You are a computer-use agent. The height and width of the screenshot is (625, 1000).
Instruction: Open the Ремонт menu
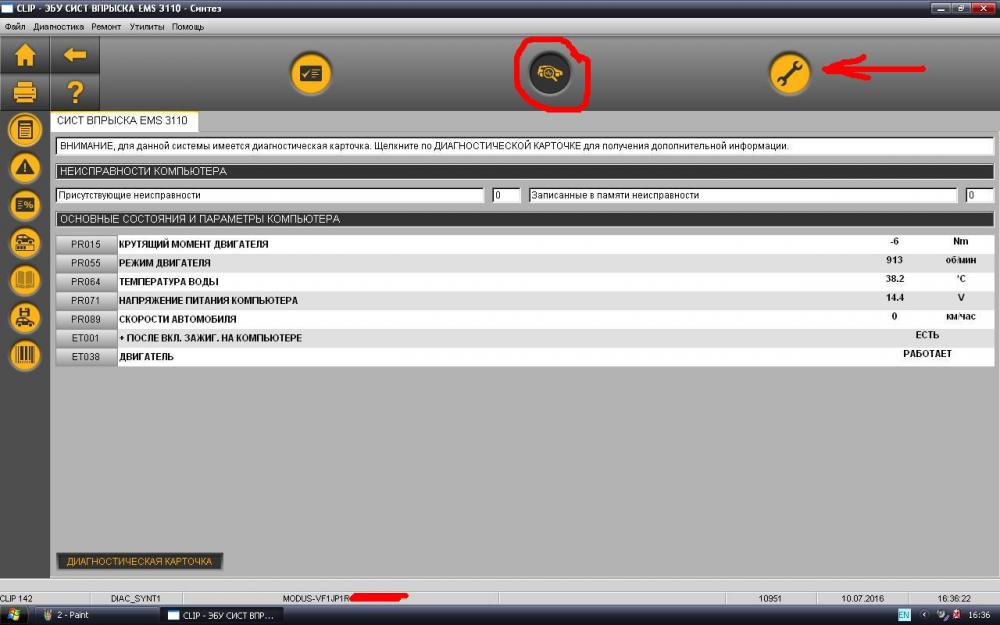tap(106, 27)
